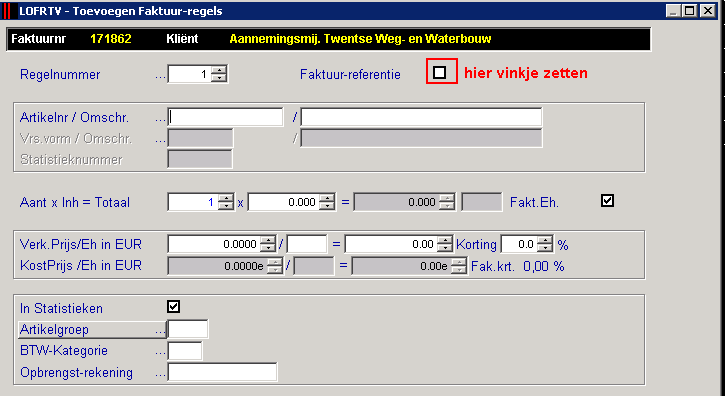Increase Verk.Prijs/Eh price spinner
Image resolution: width=725 pixels, height=396 pixels.
pos(268,240)
